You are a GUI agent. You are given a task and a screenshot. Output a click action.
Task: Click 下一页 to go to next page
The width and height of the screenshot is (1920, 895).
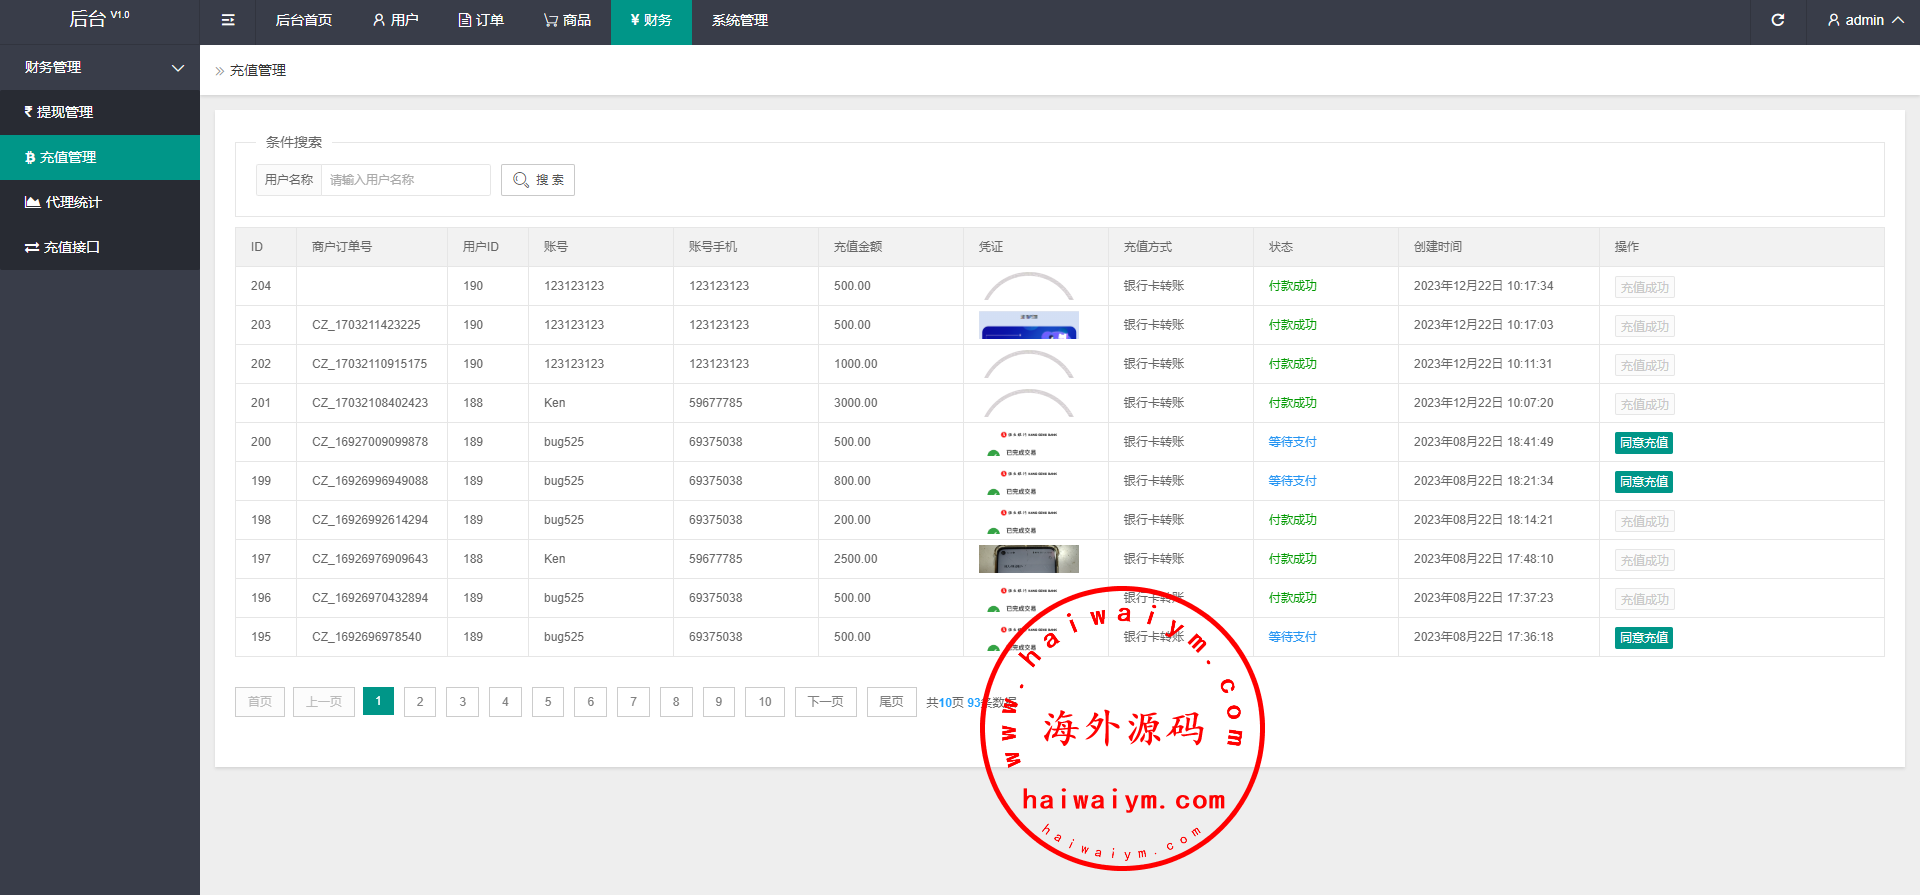pos(825,702)
